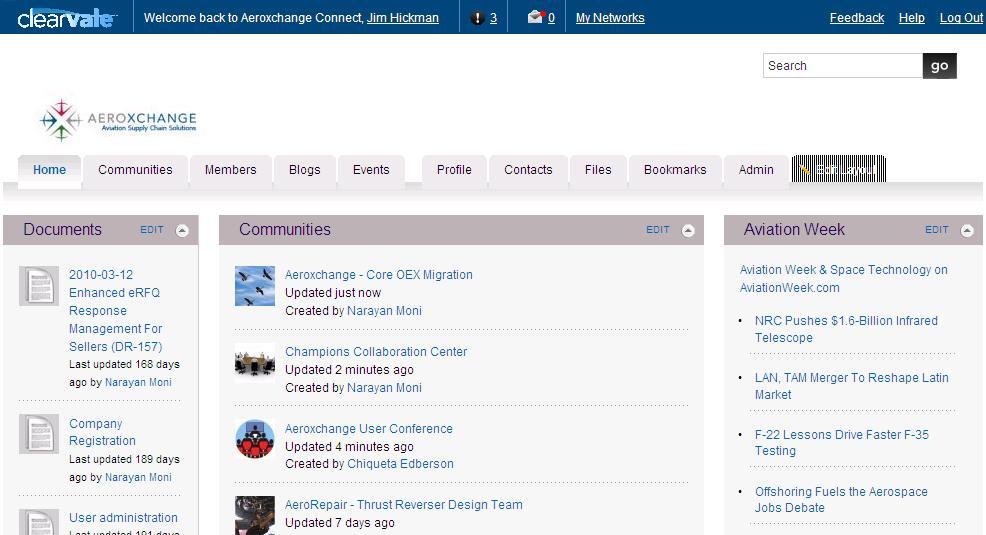
Task: Open LAN, TAM Merger article link
Action: pyautogui.click(x=851, y=386)
